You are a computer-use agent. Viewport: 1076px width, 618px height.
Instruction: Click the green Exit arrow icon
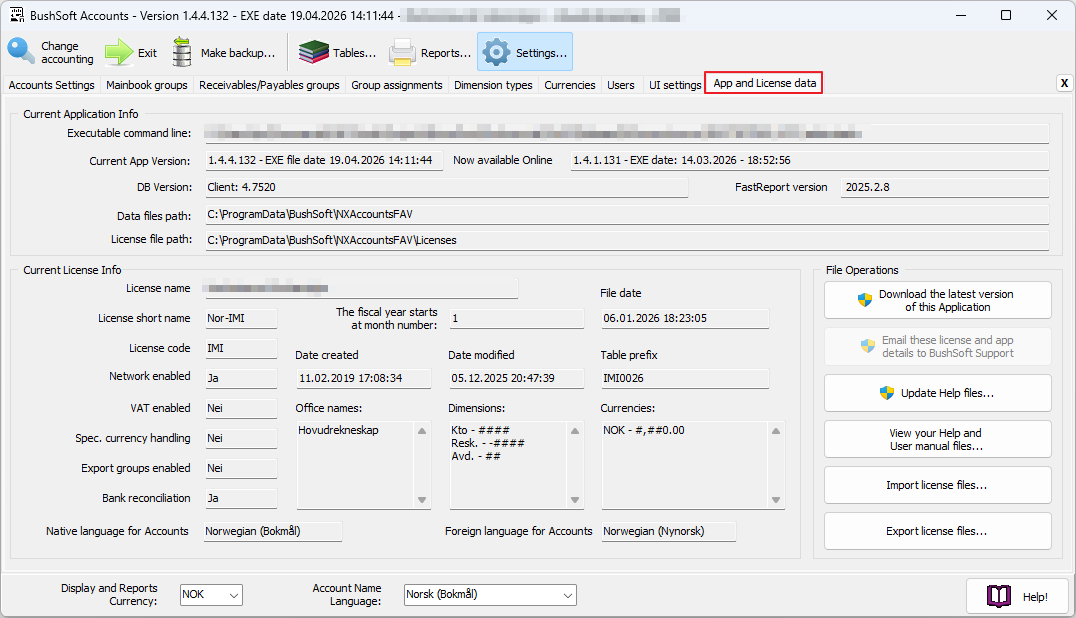point(119,52)
